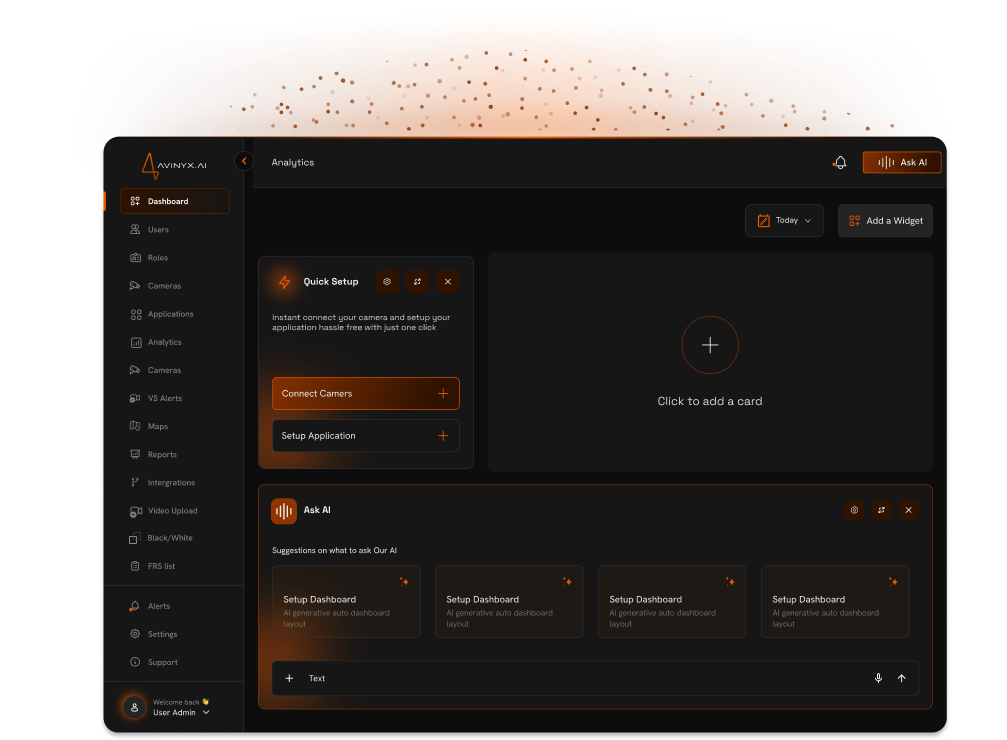Click the send arrow icon in Ask AI
The height and width of the screenshot is (740, 1007).
coord(901,678)
